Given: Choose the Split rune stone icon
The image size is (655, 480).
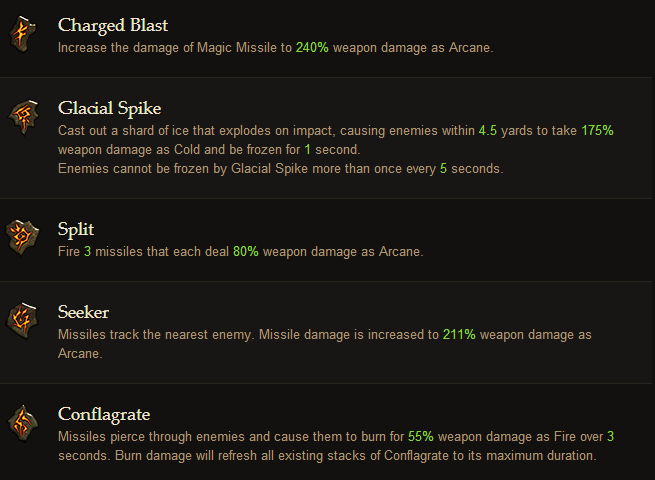Looking at the screenshot, I should tap(22, 237).
